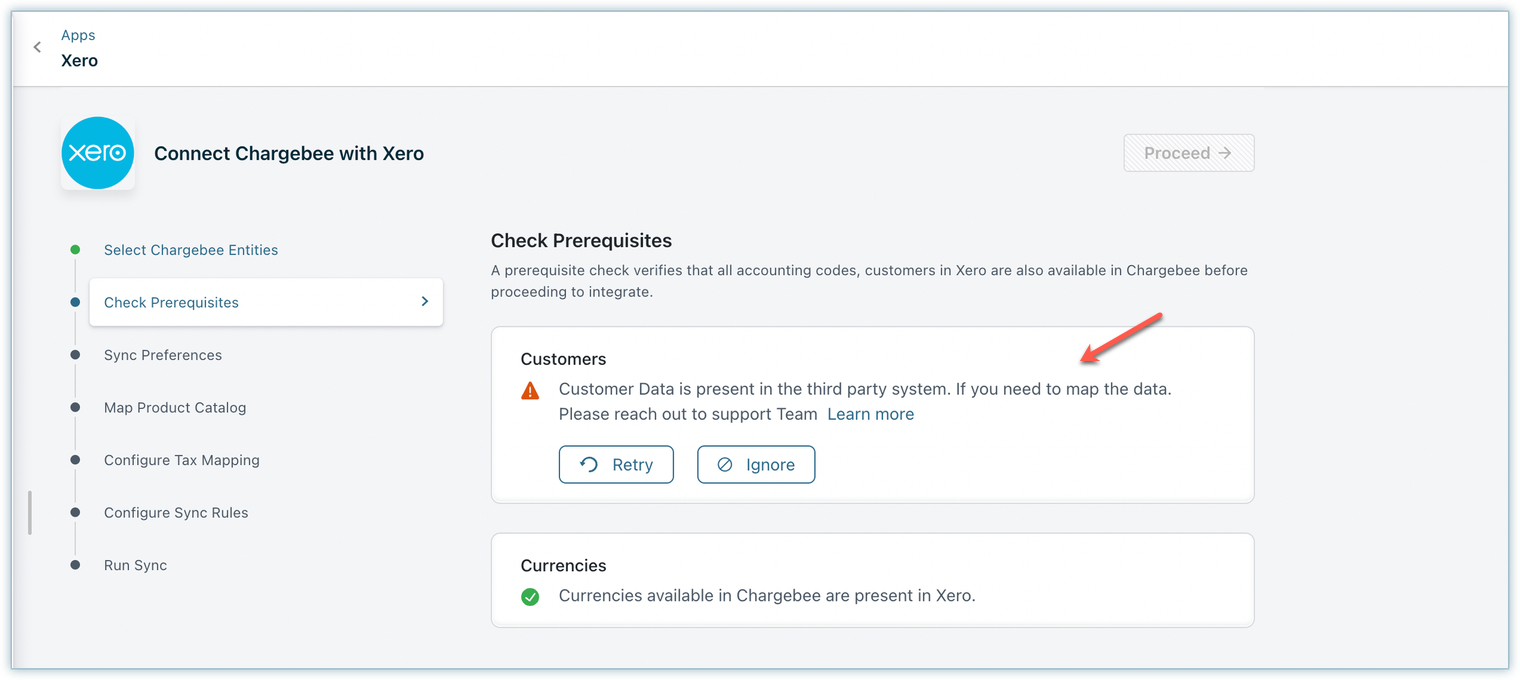
Task: Select the Configure Sync Rules step
Action: 176,513
